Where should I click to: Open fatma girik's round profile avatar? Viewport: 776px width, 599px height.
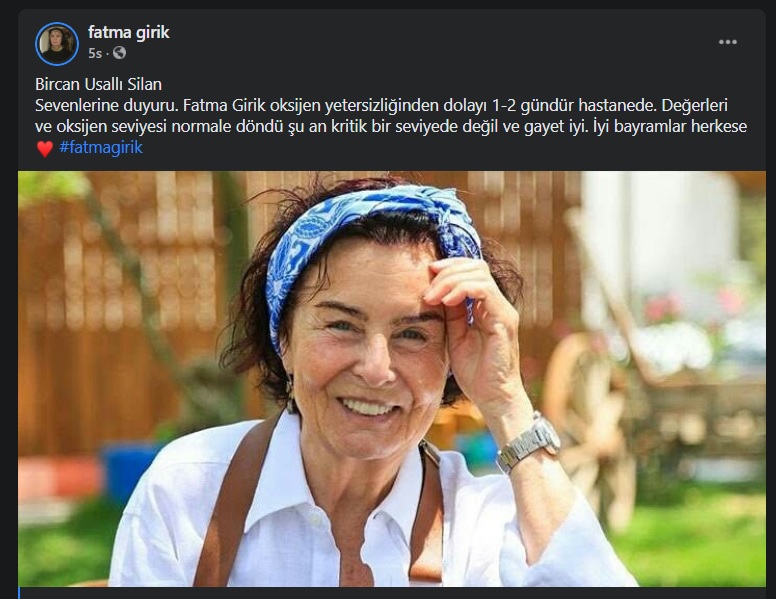pyautogui.click(x=57, y=44)
